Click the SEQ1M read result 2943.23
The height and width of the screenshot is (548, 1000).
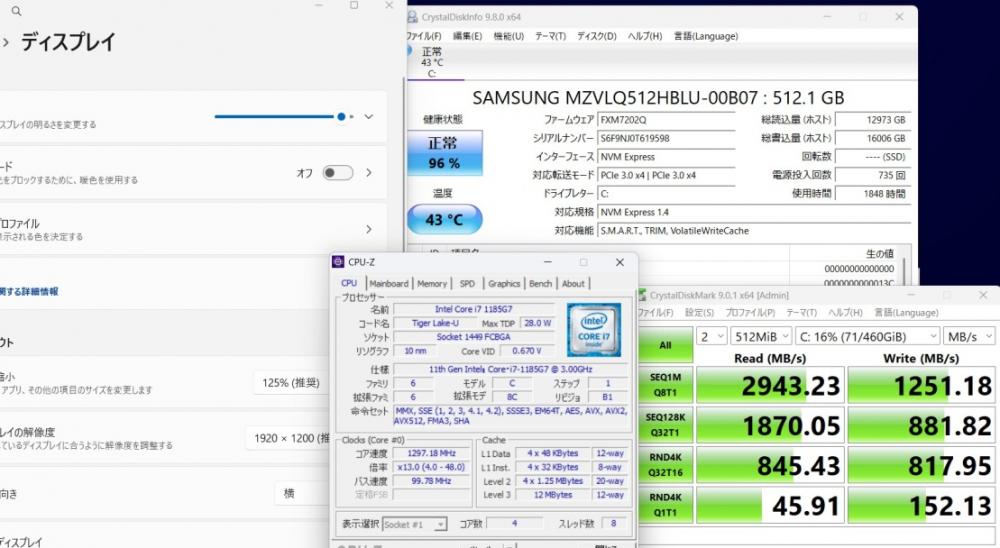(770, 386)
